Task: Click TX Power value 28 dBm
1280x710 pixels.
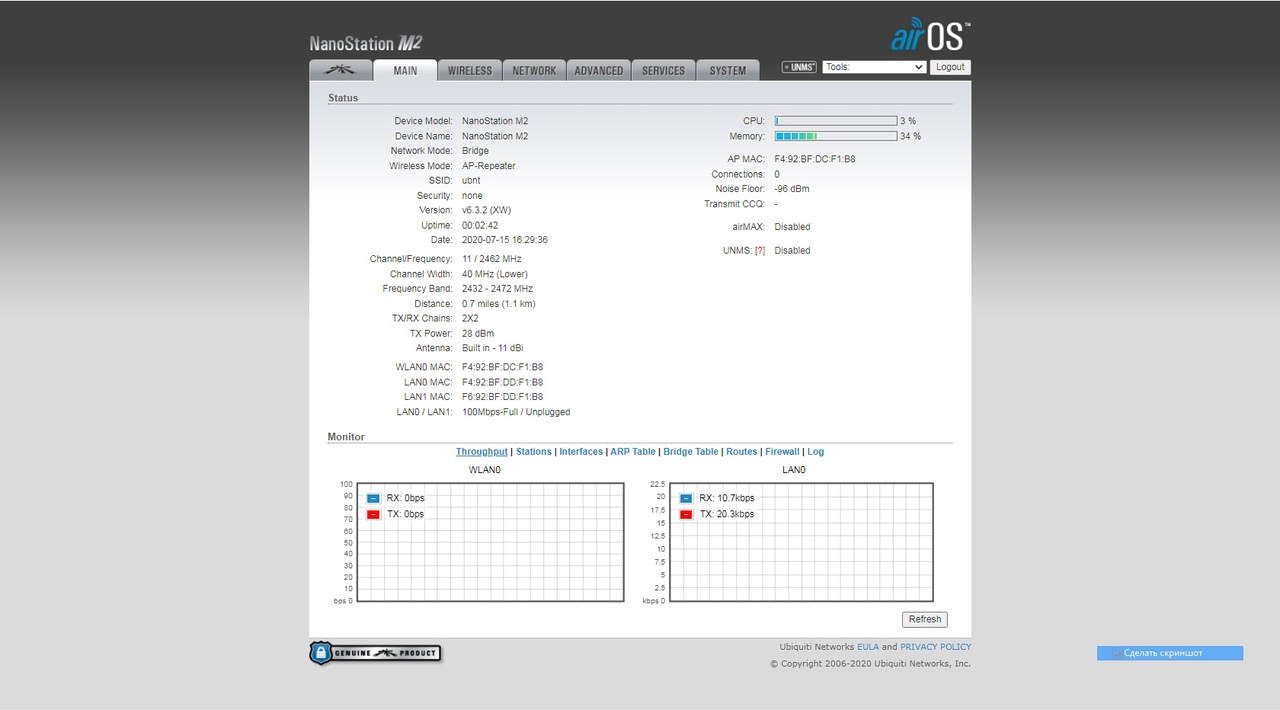Action: pyautogui.click(x=478, y=334)
